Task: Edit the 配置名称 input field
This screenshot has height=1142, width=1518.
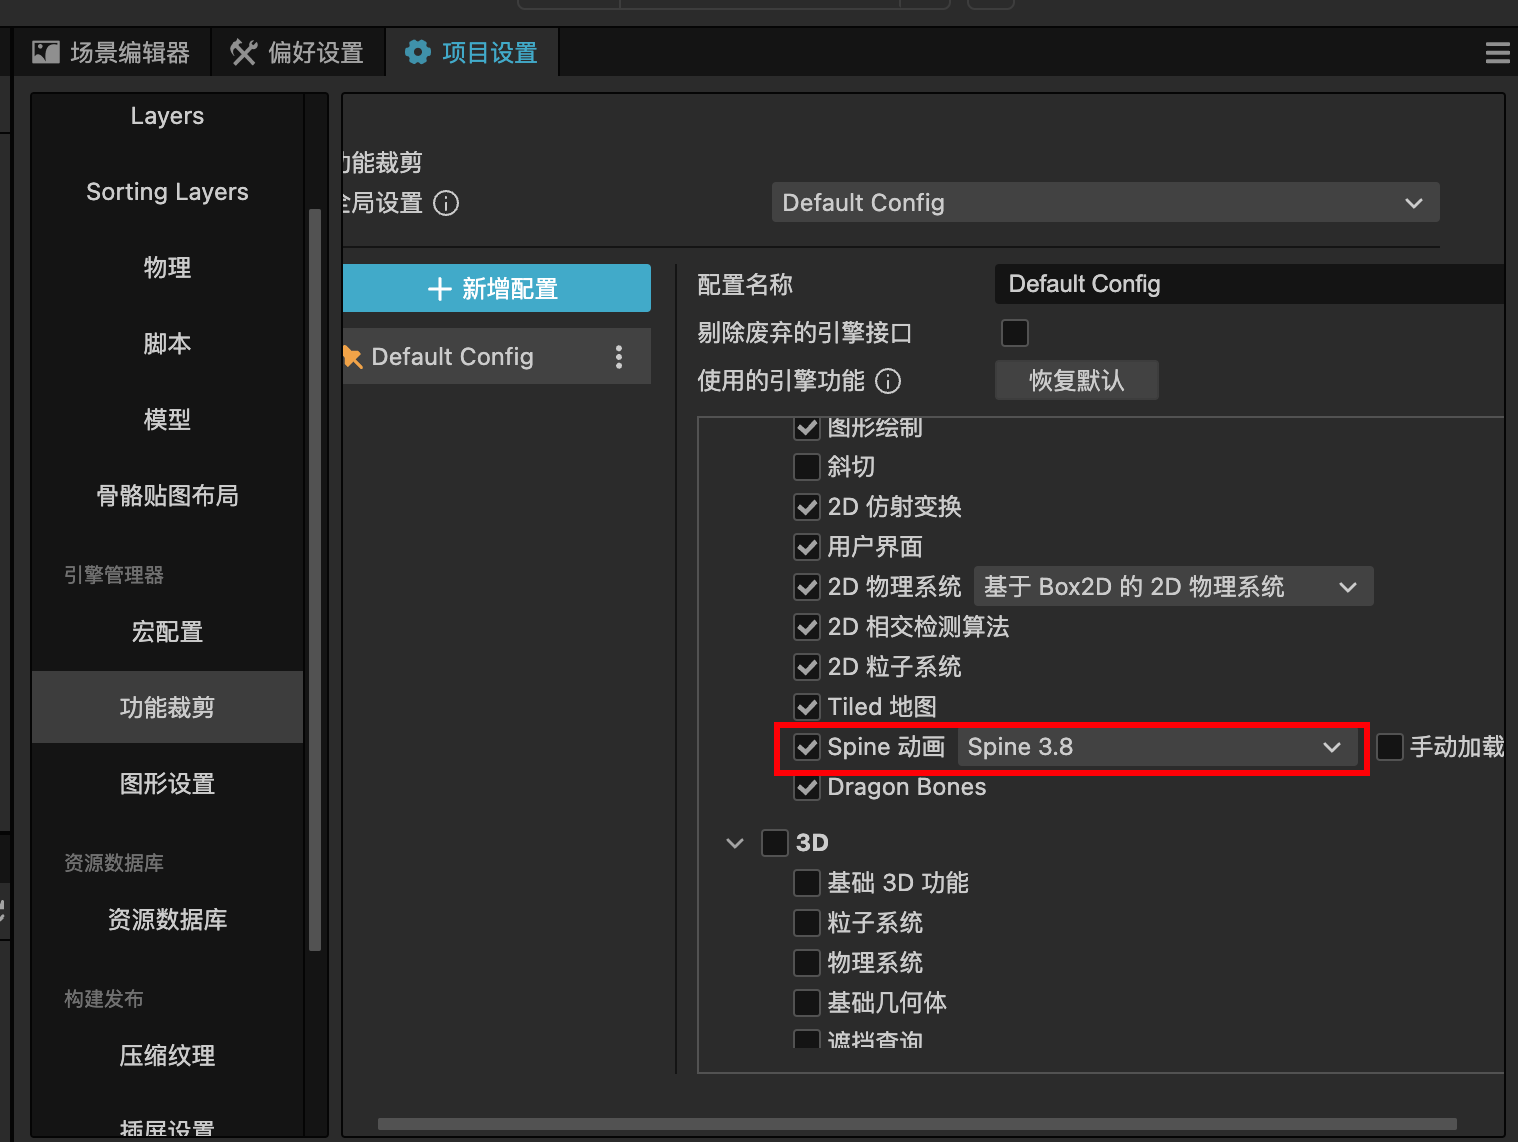Action: coord(1249,284)
